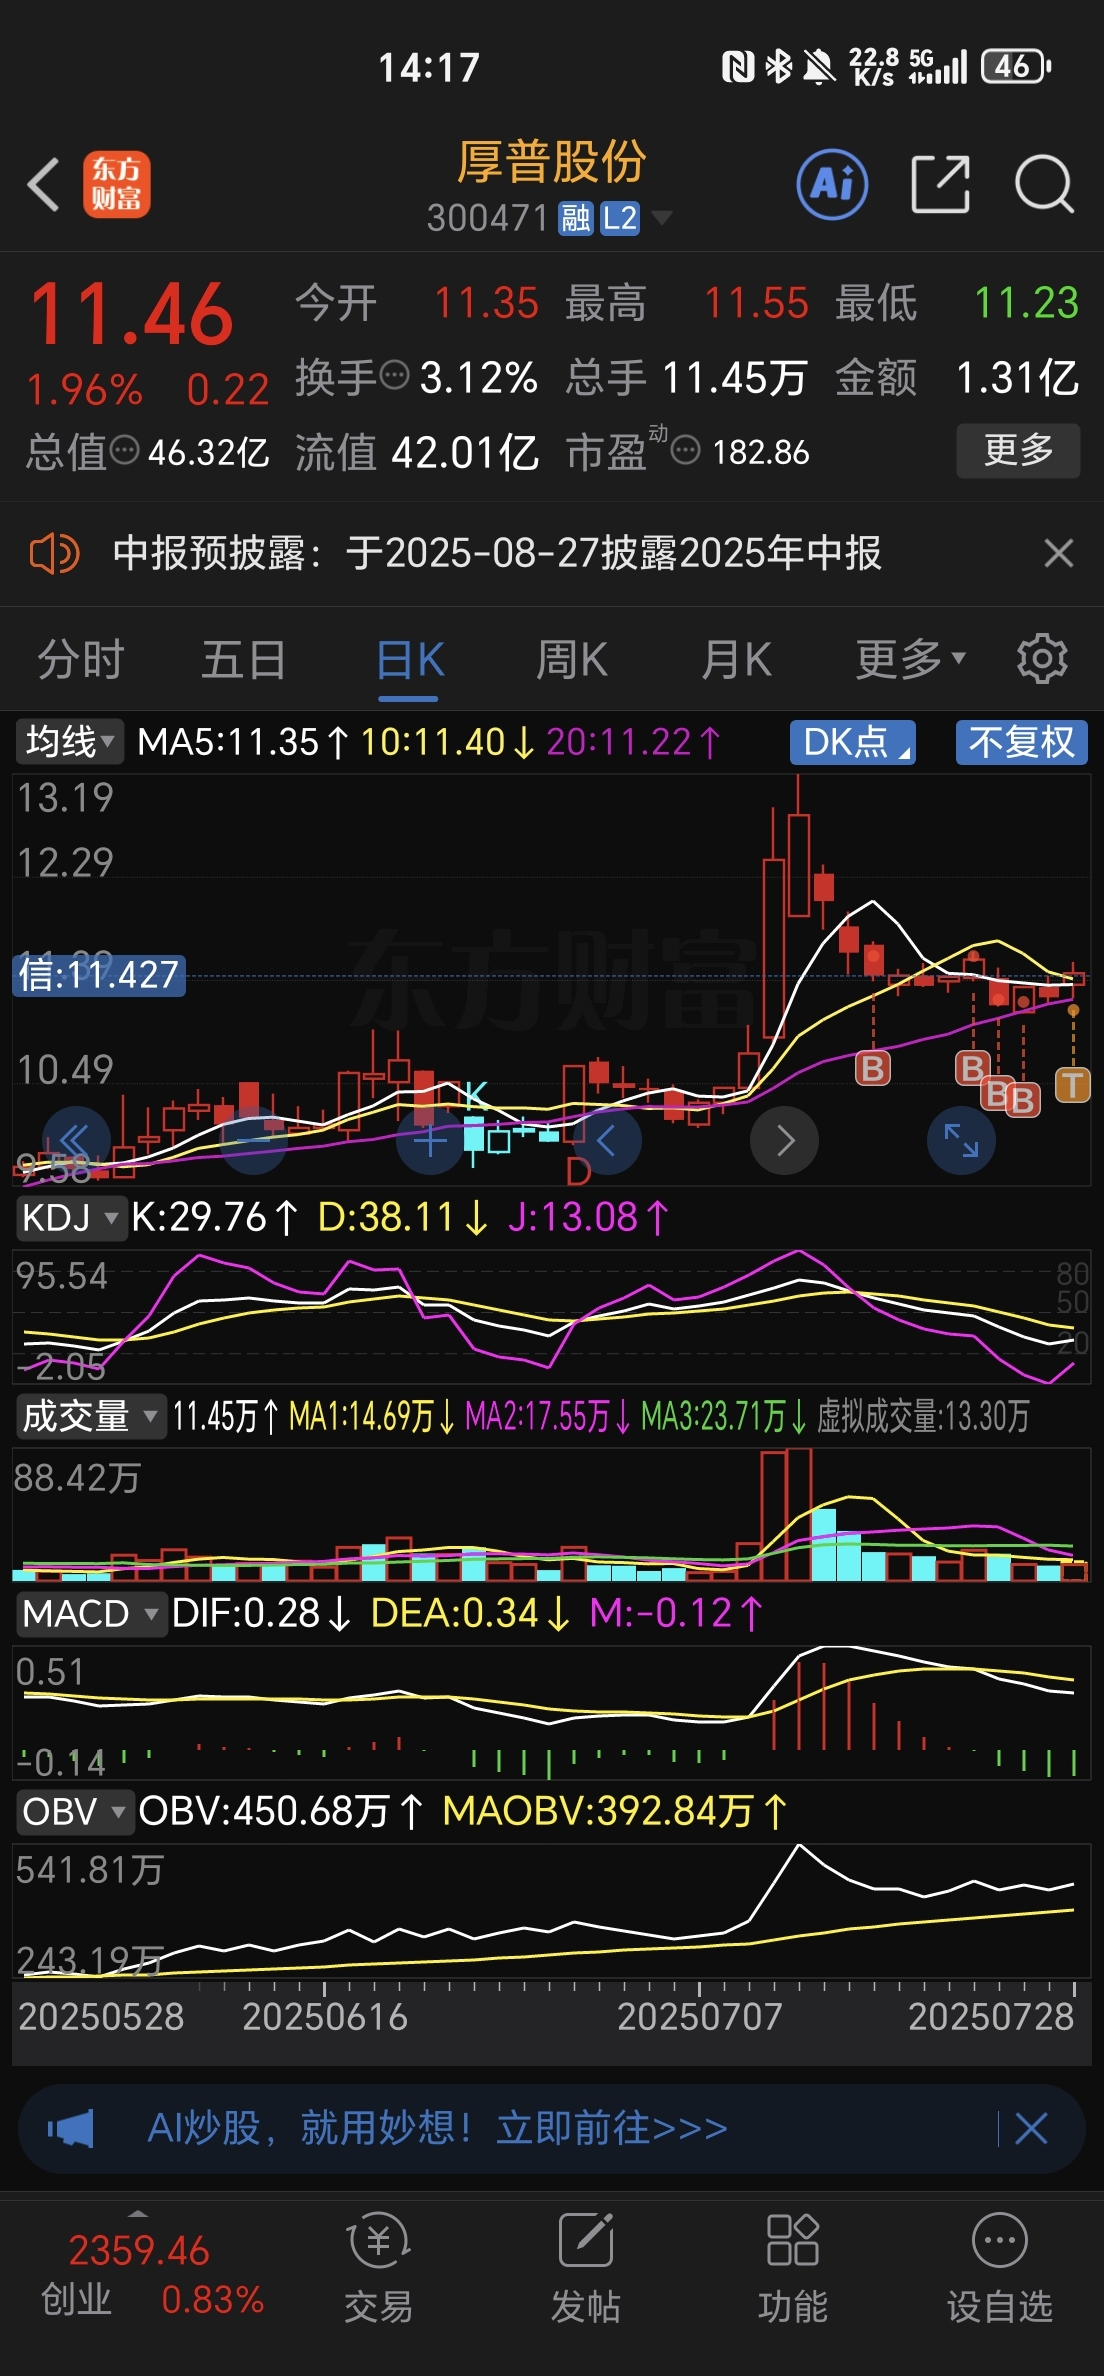Screen dimensions: 1104x2376
Task: Expand chart to fullscreen
Action: [961, 1141]
